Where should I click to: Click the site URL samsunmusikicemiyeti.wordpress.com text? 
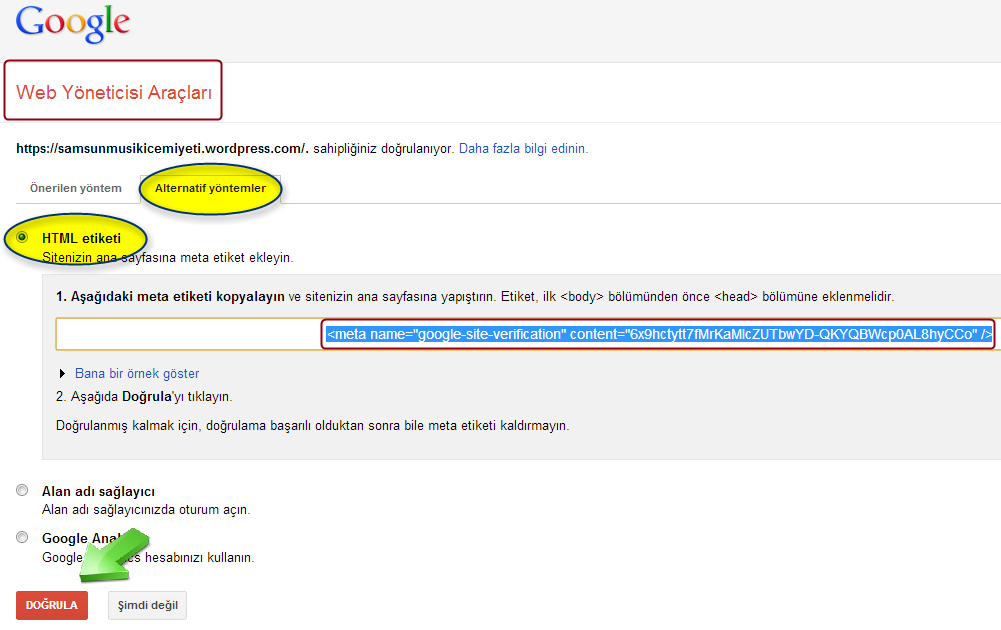coord(162,149)
